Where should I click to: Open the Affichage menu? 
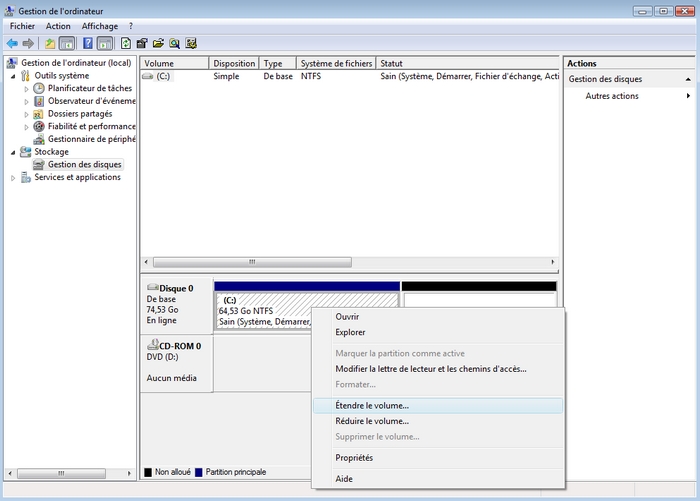point(99,26)
